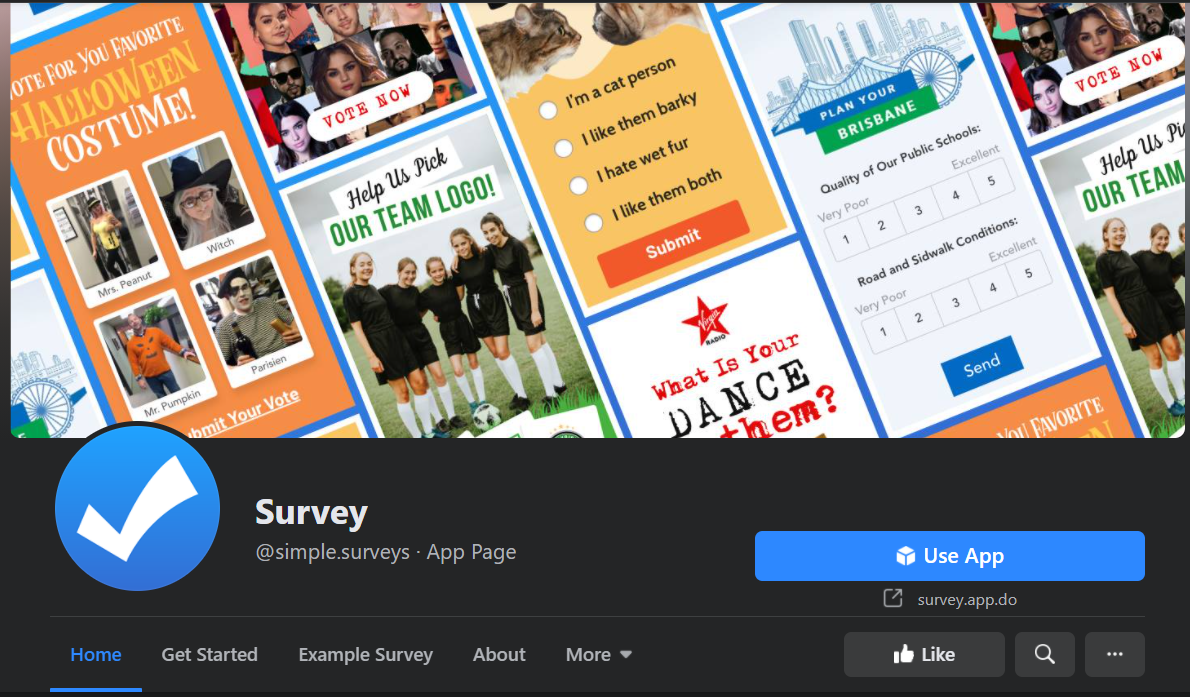Click the blue Use App button

point(949,556)
